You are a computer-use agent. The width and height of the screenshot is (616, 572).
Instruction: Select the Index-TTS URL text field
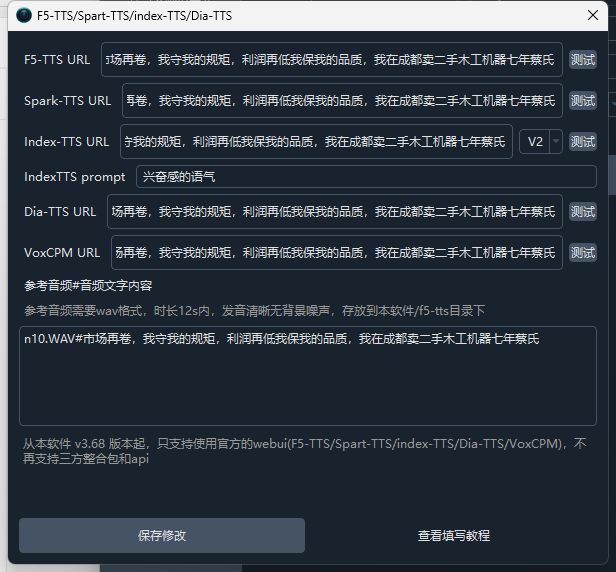click(x=316, y=142)
